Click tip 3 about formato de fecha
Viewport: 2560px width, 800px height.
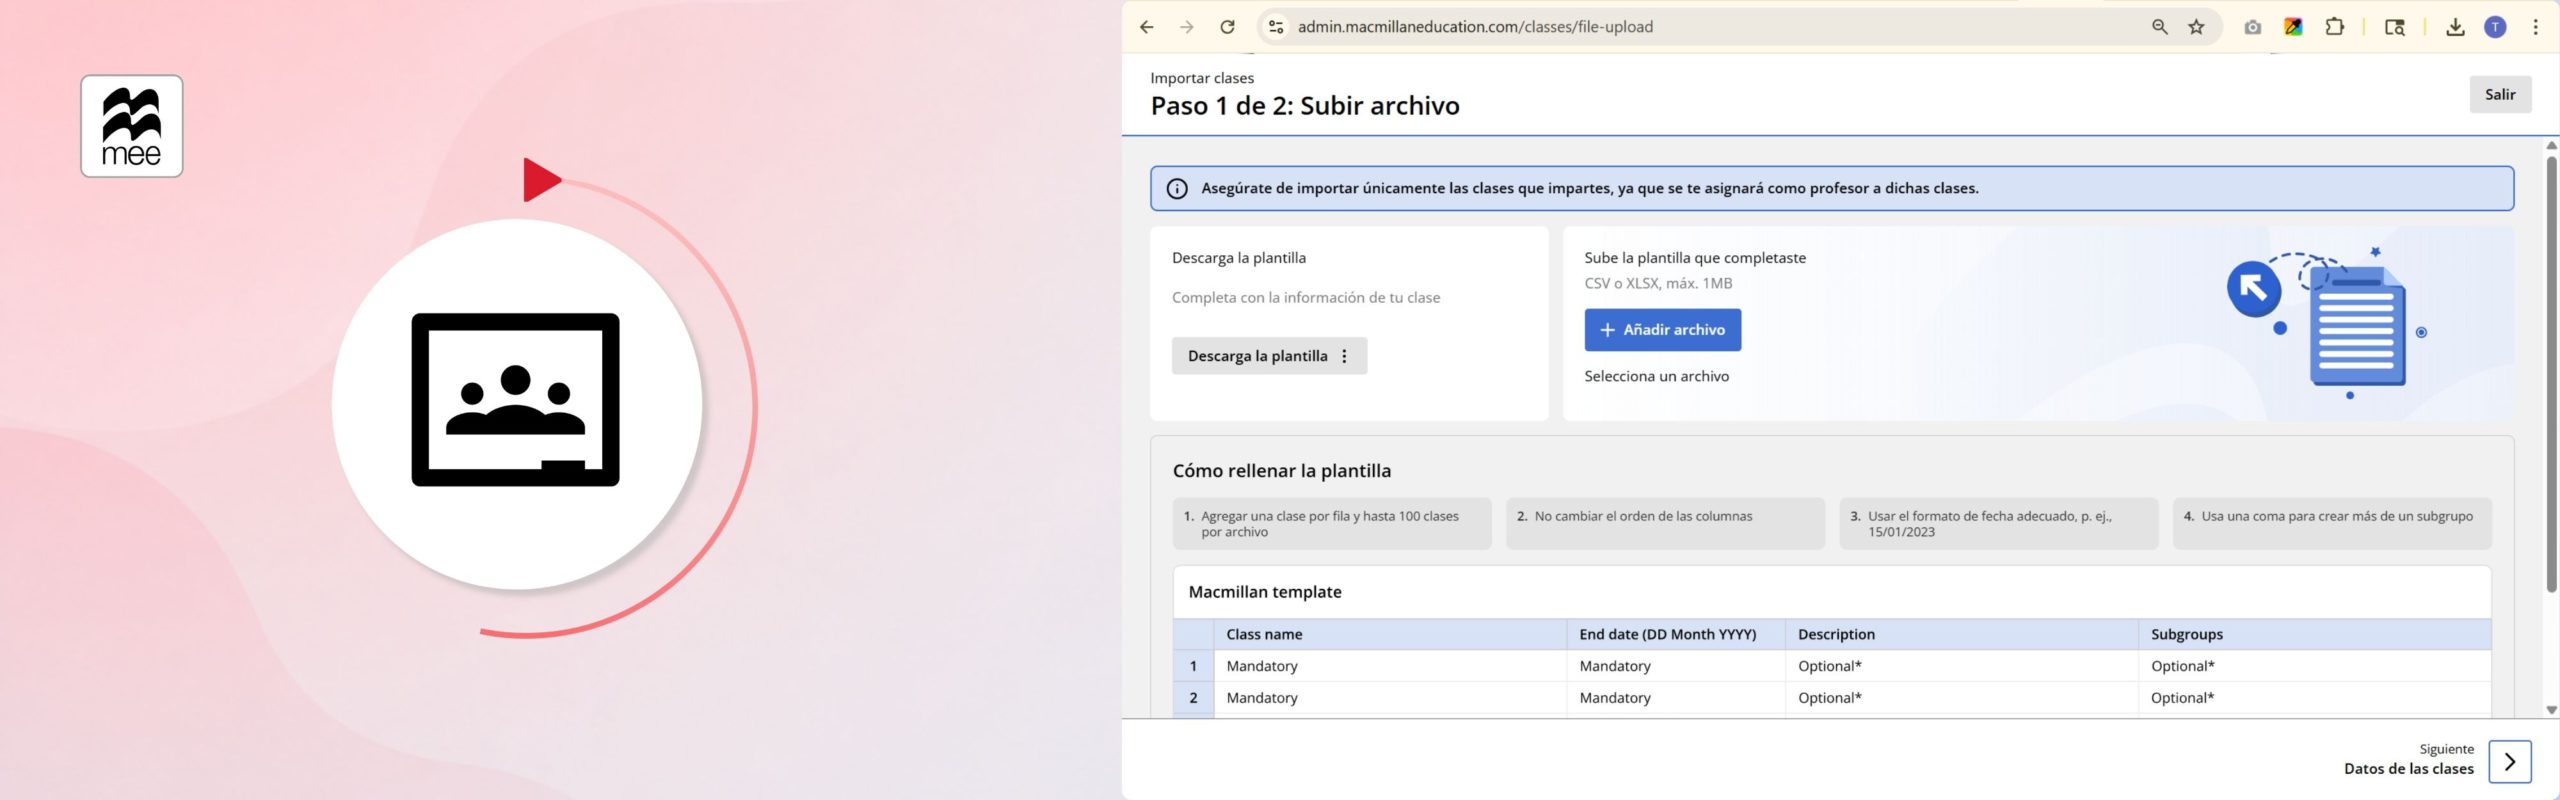[1999, 524]
